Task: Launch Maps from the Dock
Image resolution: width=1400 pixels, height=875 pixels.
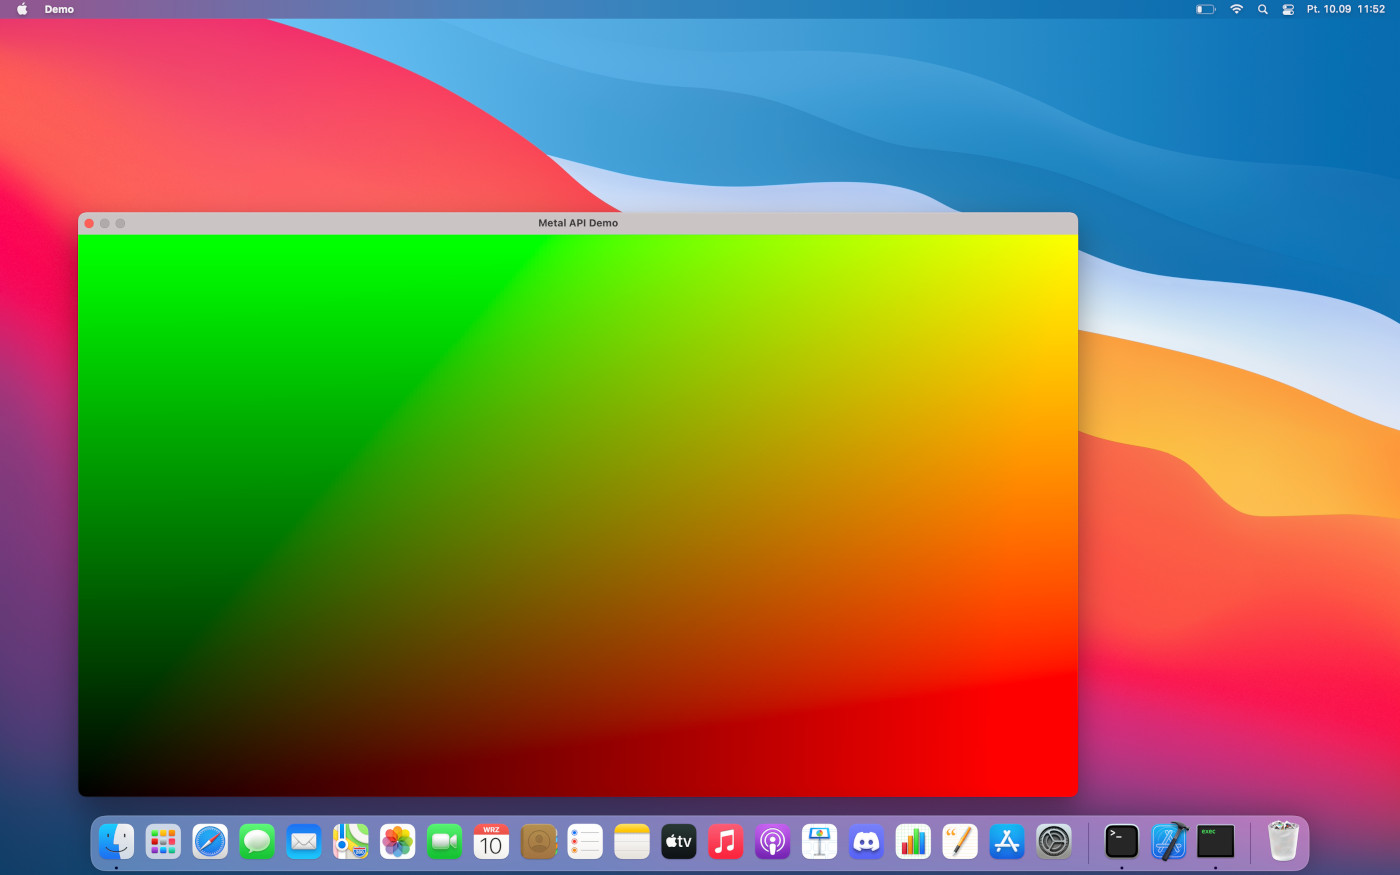Action: pyautogui.click(x=351, y=841)
